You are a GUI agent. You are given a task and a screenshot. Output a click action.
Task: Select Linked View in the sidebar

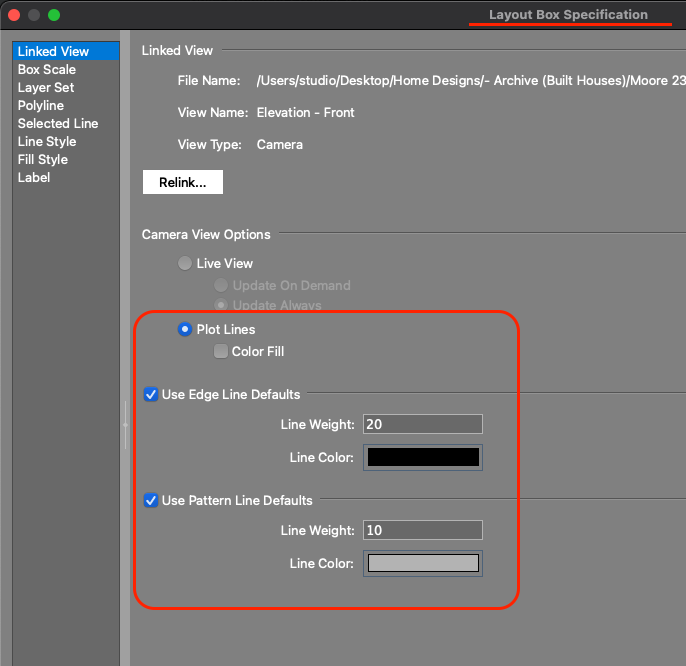[x=53, y=51]
